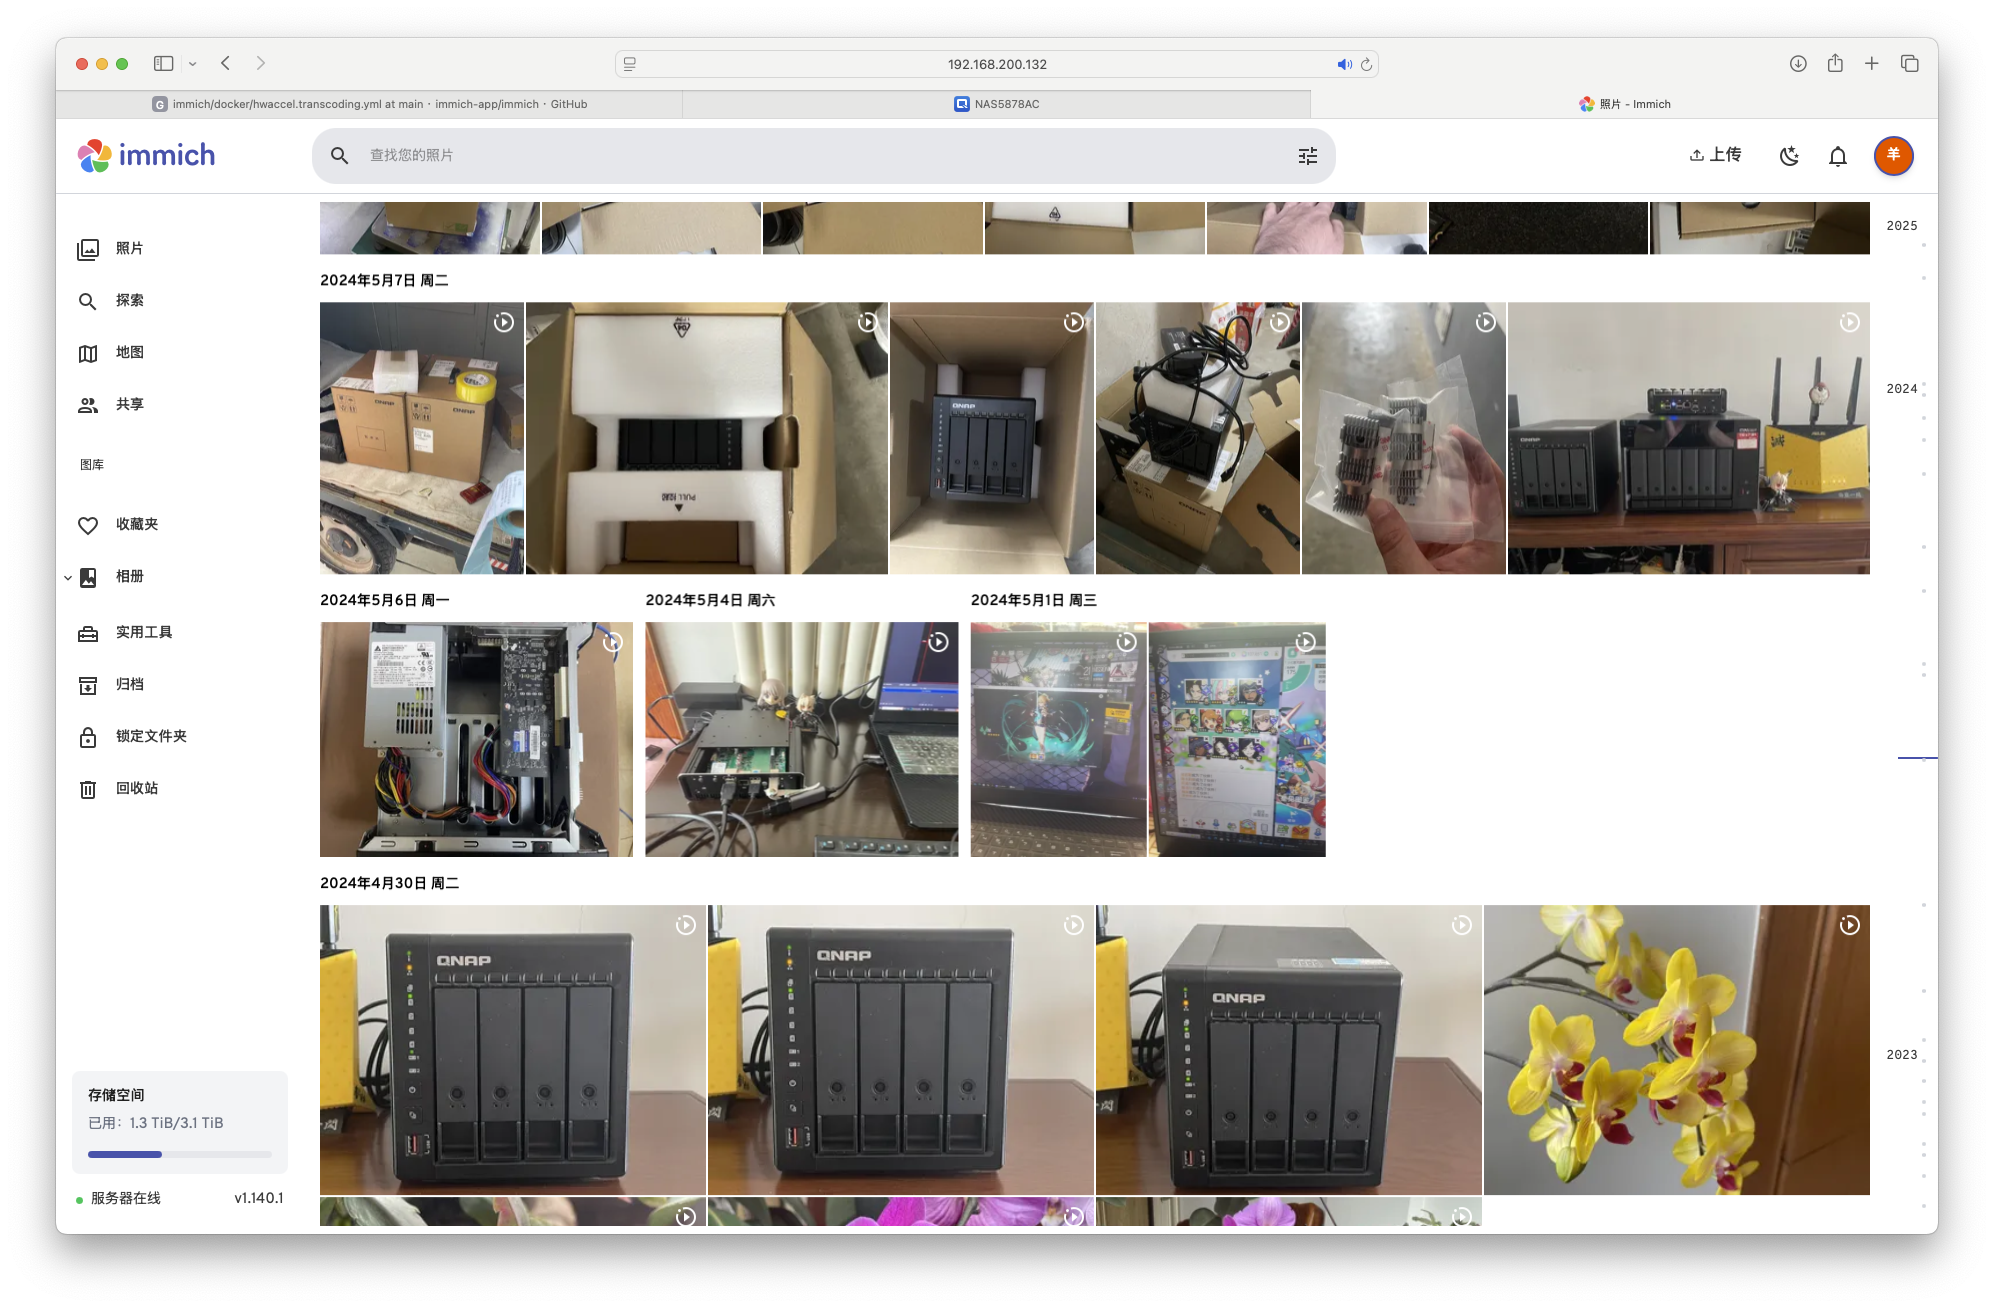The width and height of the screenshot is (1994, 1308).
Task: Open Favorites (收藏夹) heart icon
Action: 89,525
